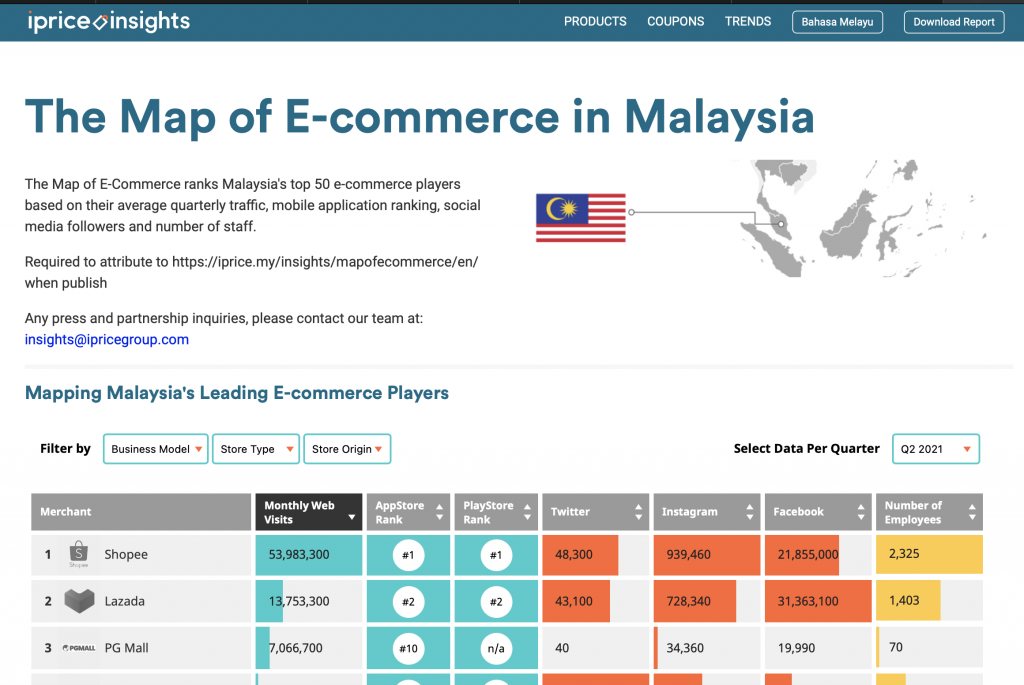The image size is (1024, 685).
Task: Sort by Monthly Web Visits arrow
Action: pyautogui.click(x=352, y=517)
